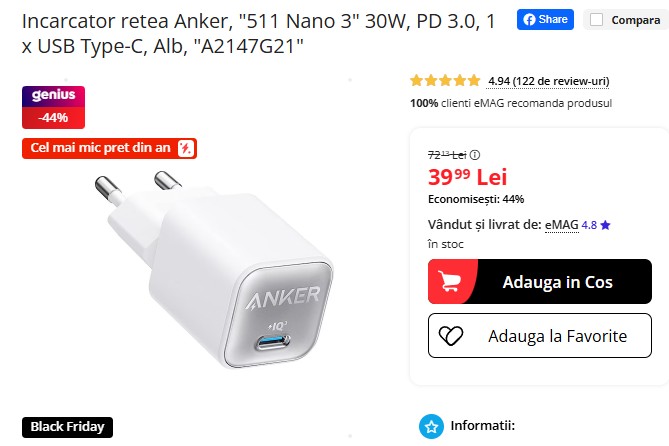Open the Anker charger product image
Image resolution: width=669 pixels, height=446 pixels.
pyautogui.click(x=213, y=269)
